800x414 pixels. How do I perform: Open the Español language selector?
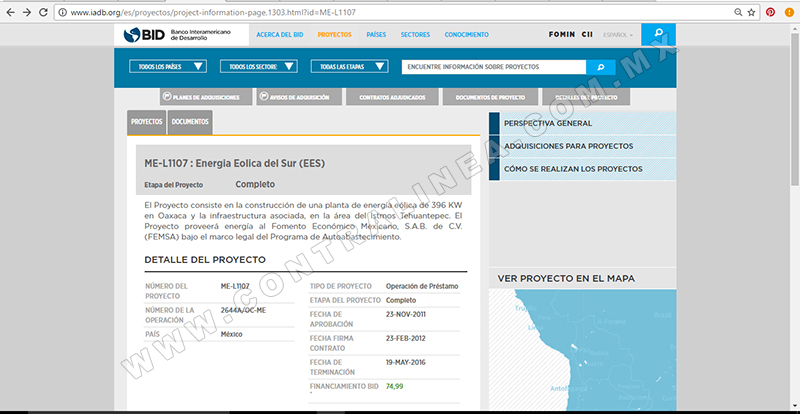click(x=618, y=35)
